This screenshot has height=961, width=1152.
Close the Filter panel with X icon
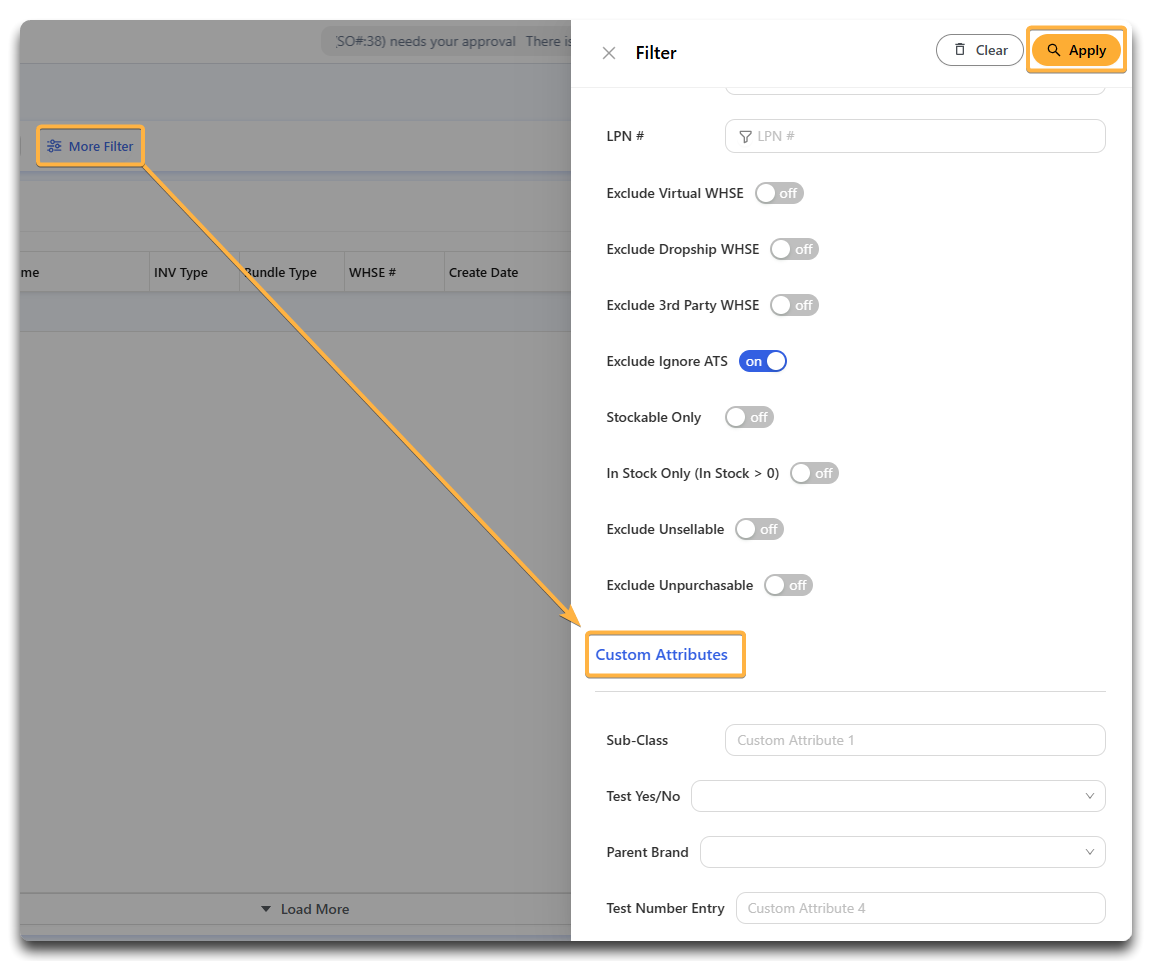tap(609, 53)
